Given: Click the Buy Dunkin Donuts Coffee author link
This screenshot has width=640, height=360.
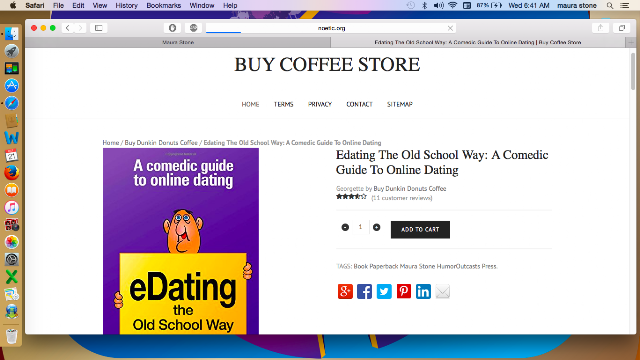Looking at the screenshot, I should click(410, 189).
